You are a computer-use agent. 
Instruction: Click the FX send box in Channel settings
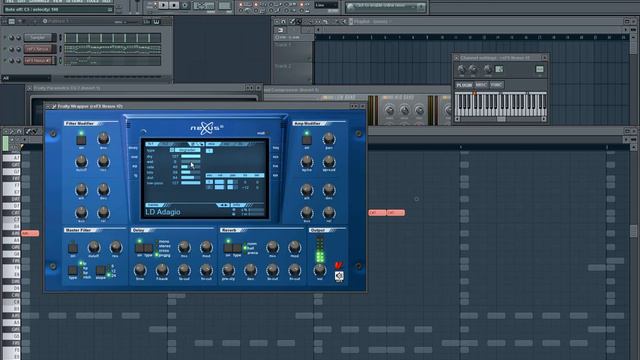(x=540, y=69)
